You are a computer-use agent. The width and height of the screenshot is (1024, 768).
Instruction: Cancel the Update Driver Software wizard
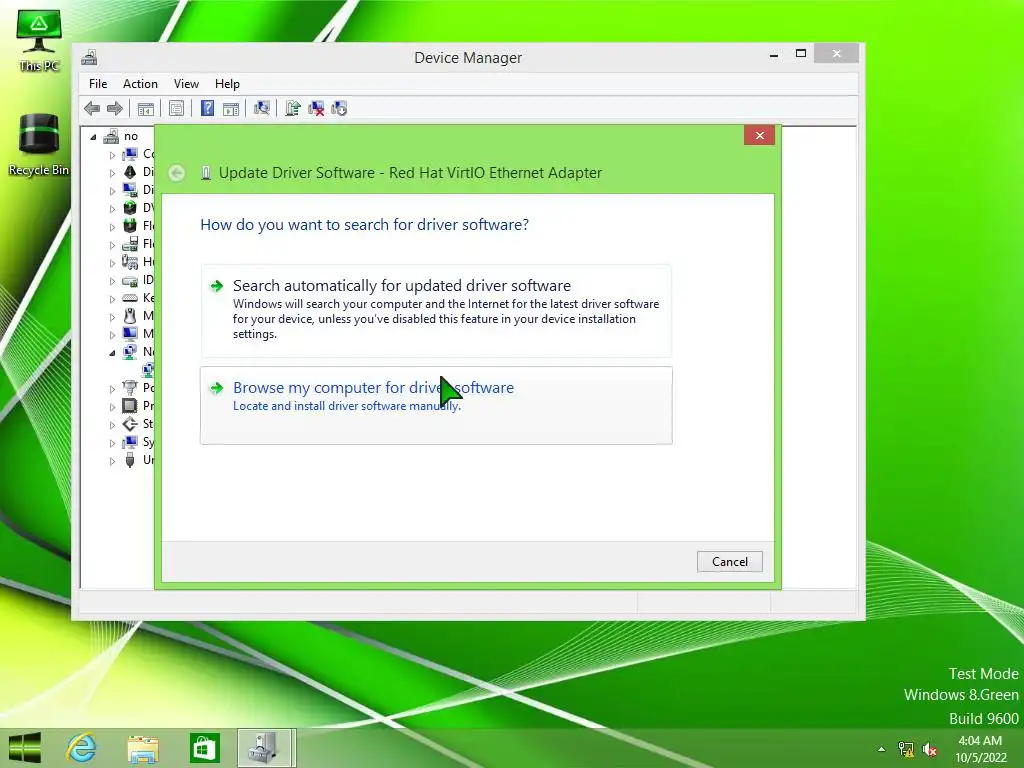[729, 562]
